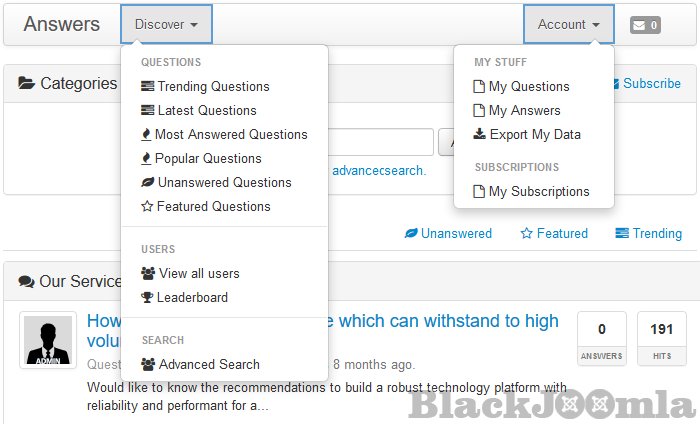Go to My Questions in Account menu

pos(529,86)
